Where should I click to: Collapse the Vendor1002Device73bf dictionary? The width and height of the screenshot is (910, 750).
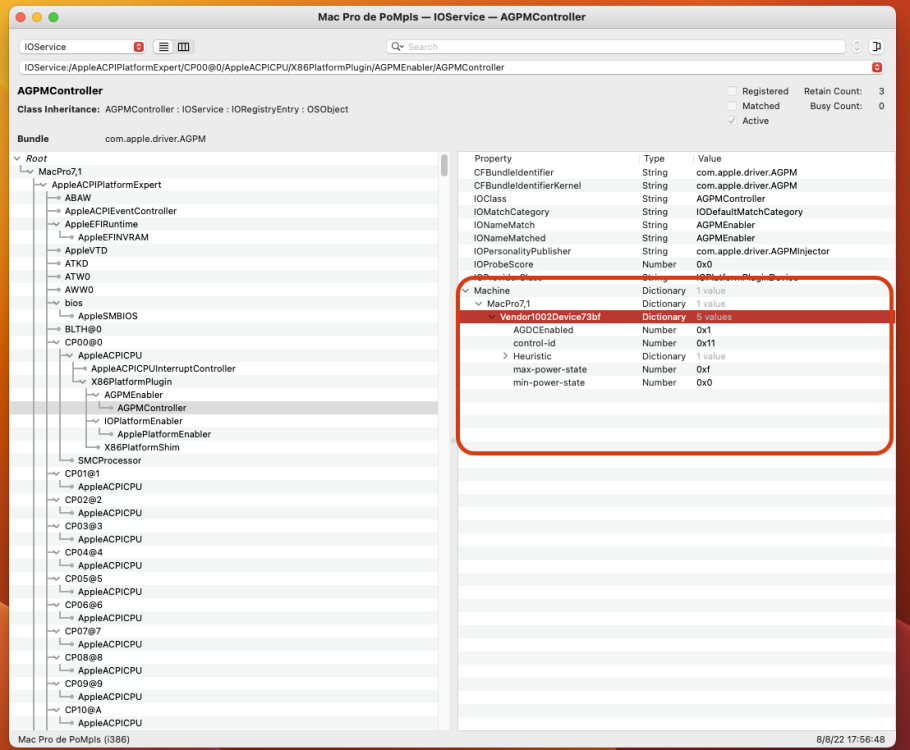tap(492, 317)
